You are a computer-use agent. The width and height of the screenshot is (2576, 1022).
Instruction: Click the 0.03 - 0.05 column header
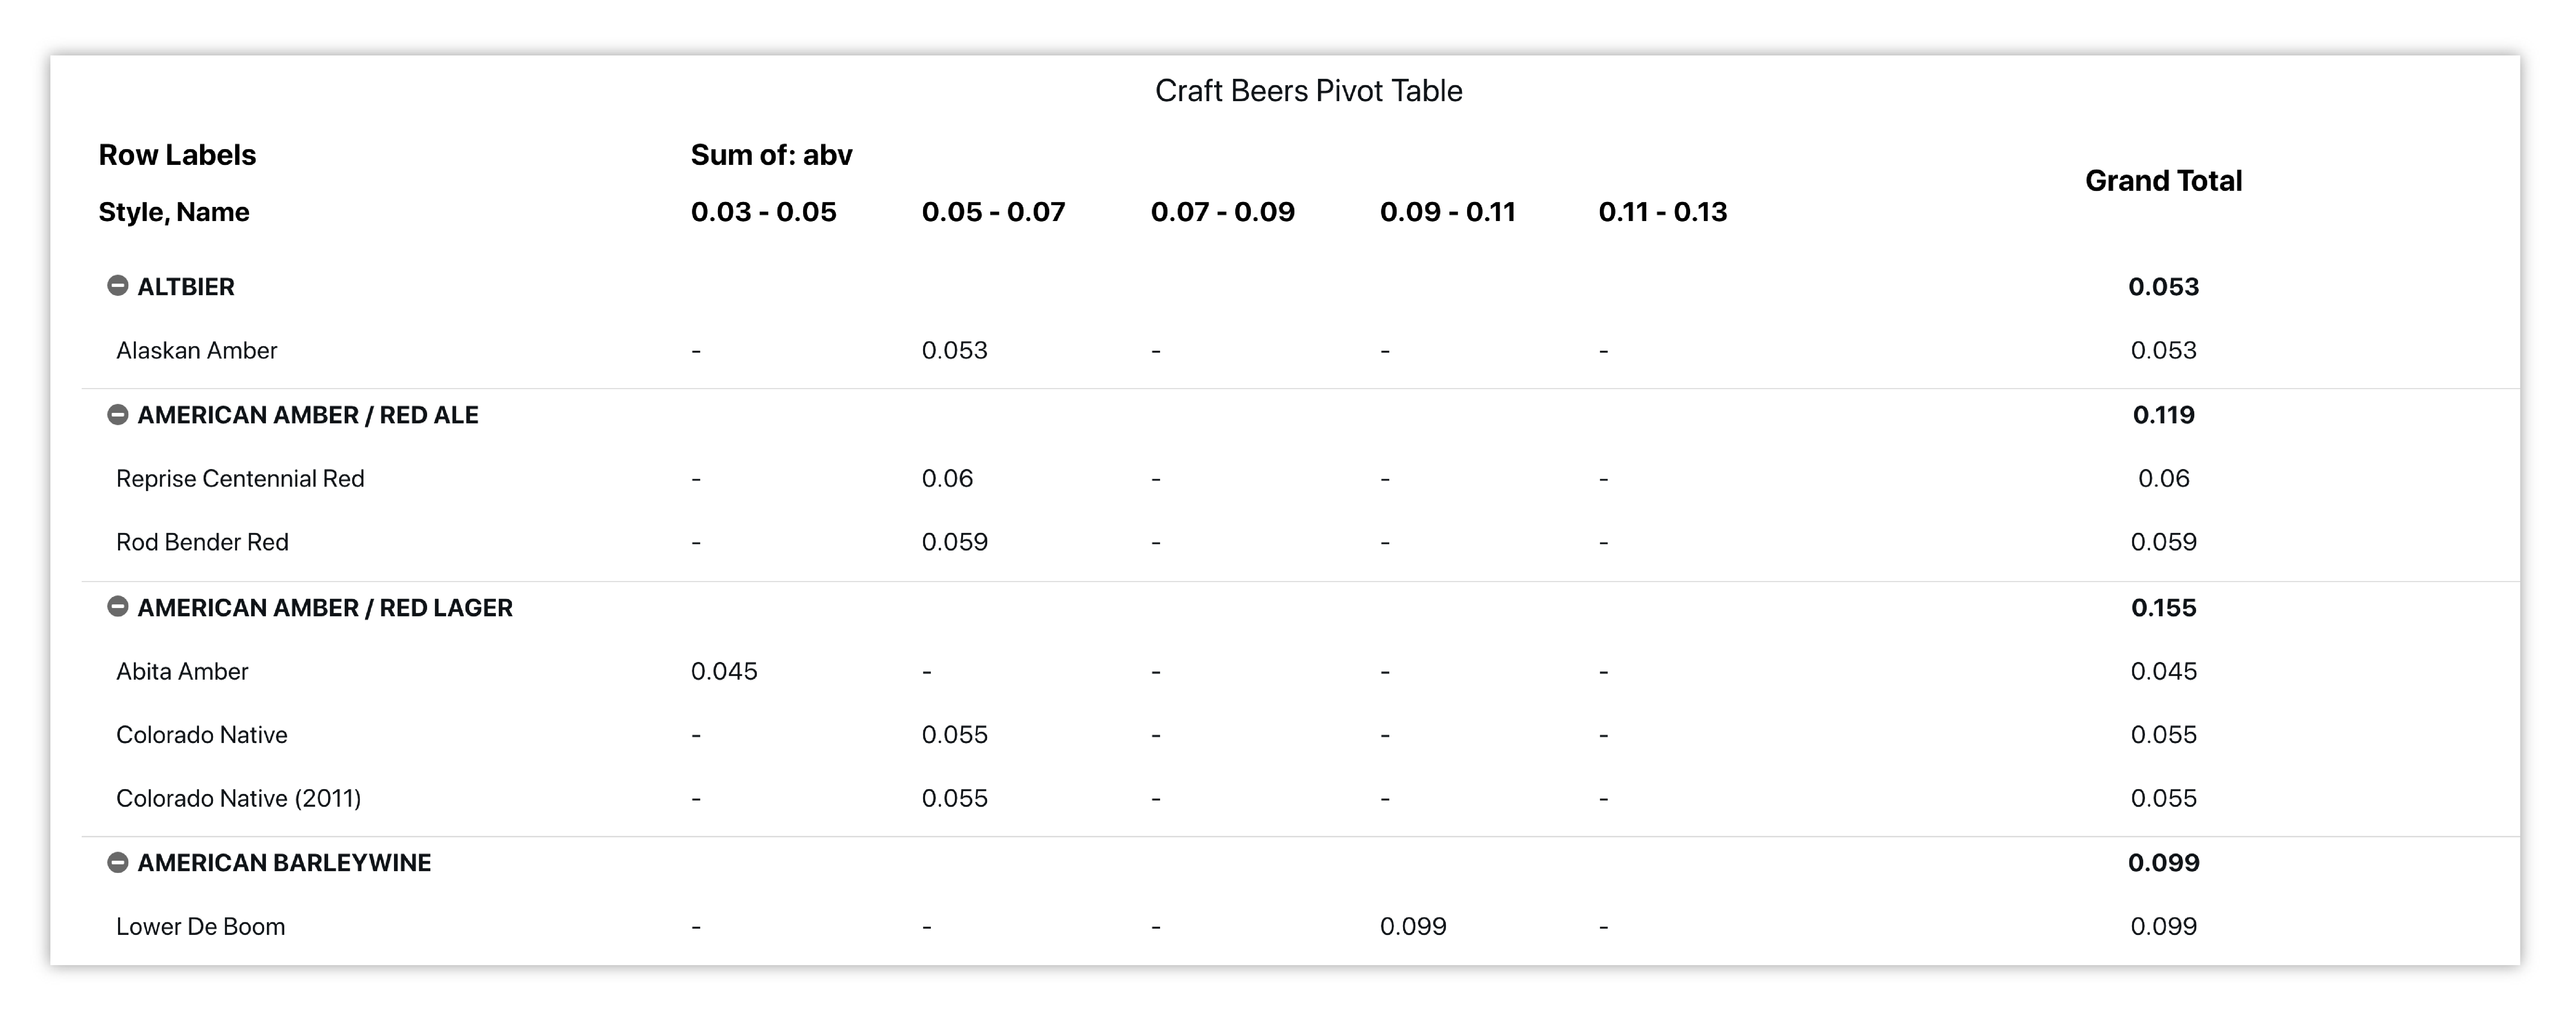pyautogui.click(x=763, y=212)
